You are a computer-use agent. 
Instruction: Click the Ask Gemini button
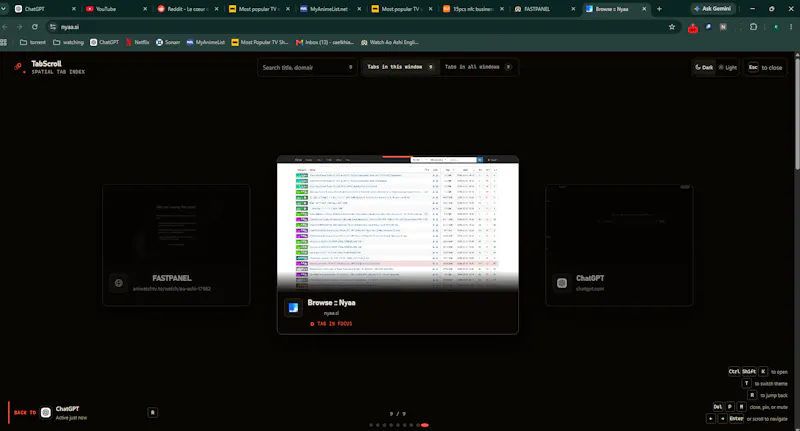click(x=712, y=9)
